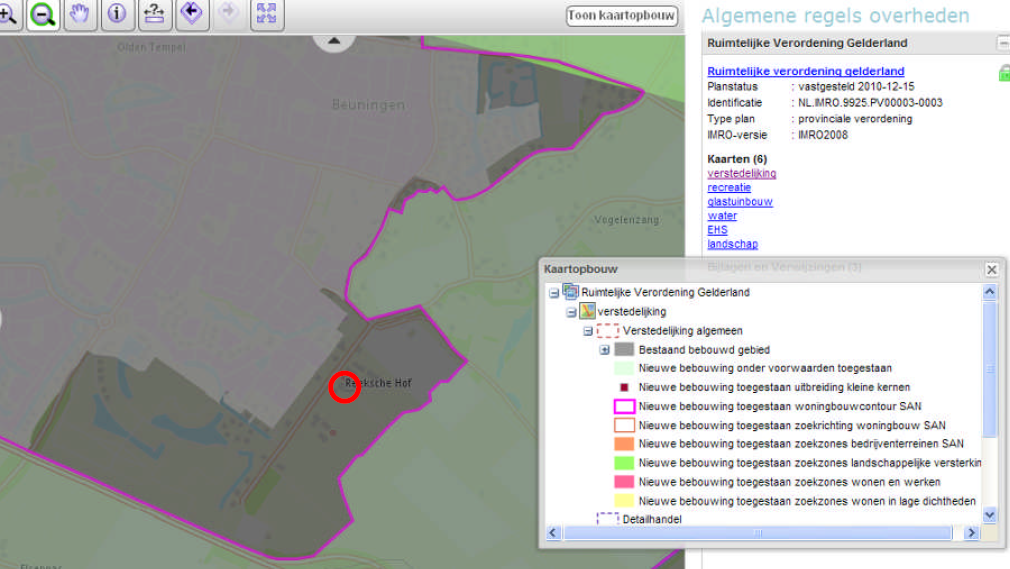Viewport: 1010px width, 569px height.
Task: Select the Detailhandel tree item
Action: pos(652,519)
